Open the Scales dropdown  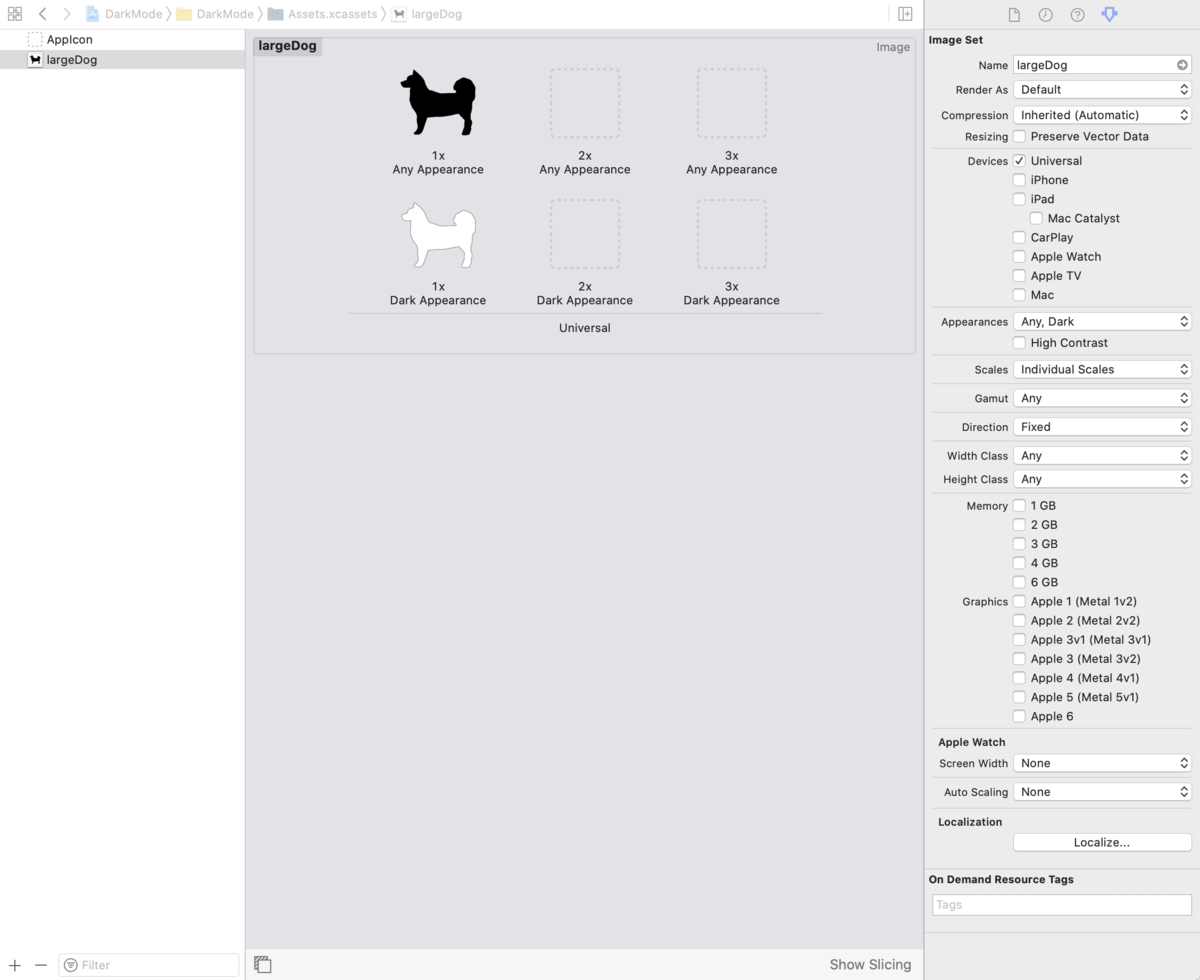pos(1102,370)
